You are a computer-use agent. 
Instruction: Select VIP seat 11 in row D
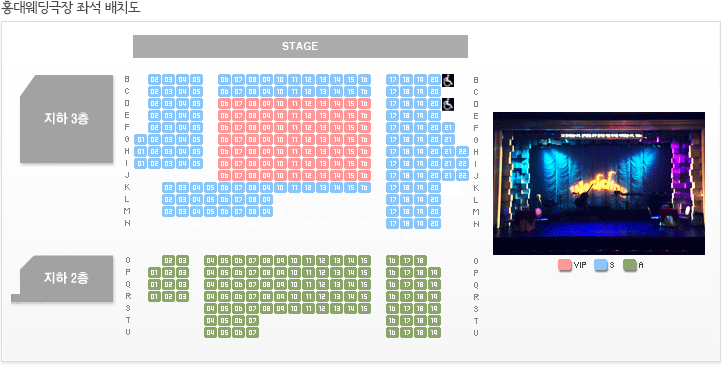pyautogui.click(x=294, y=104)
